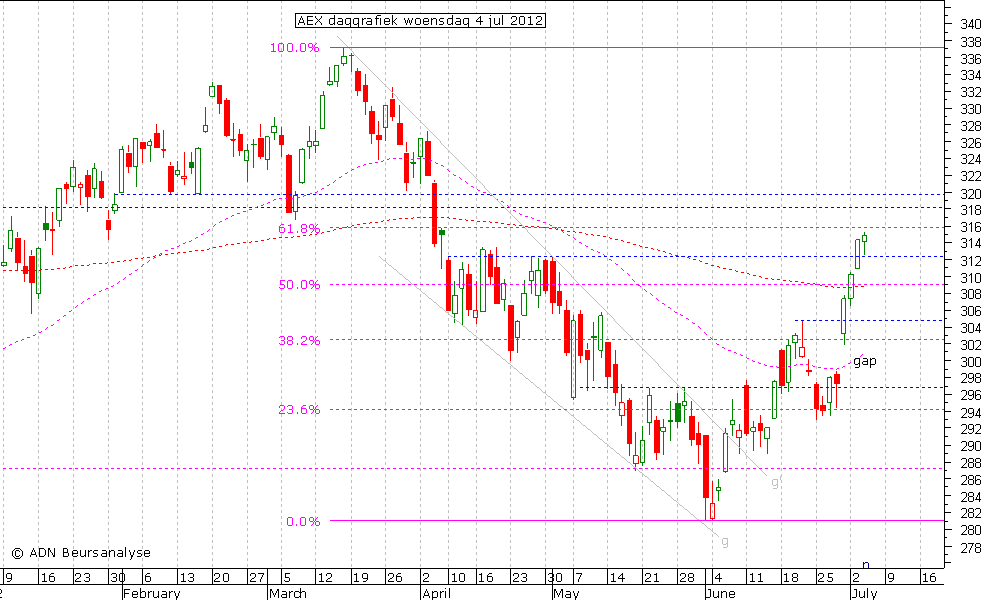Click the date label '14' under May
The width and height of the screenshot is (985, 600).
pyautogui.click(x=616, y=577)
